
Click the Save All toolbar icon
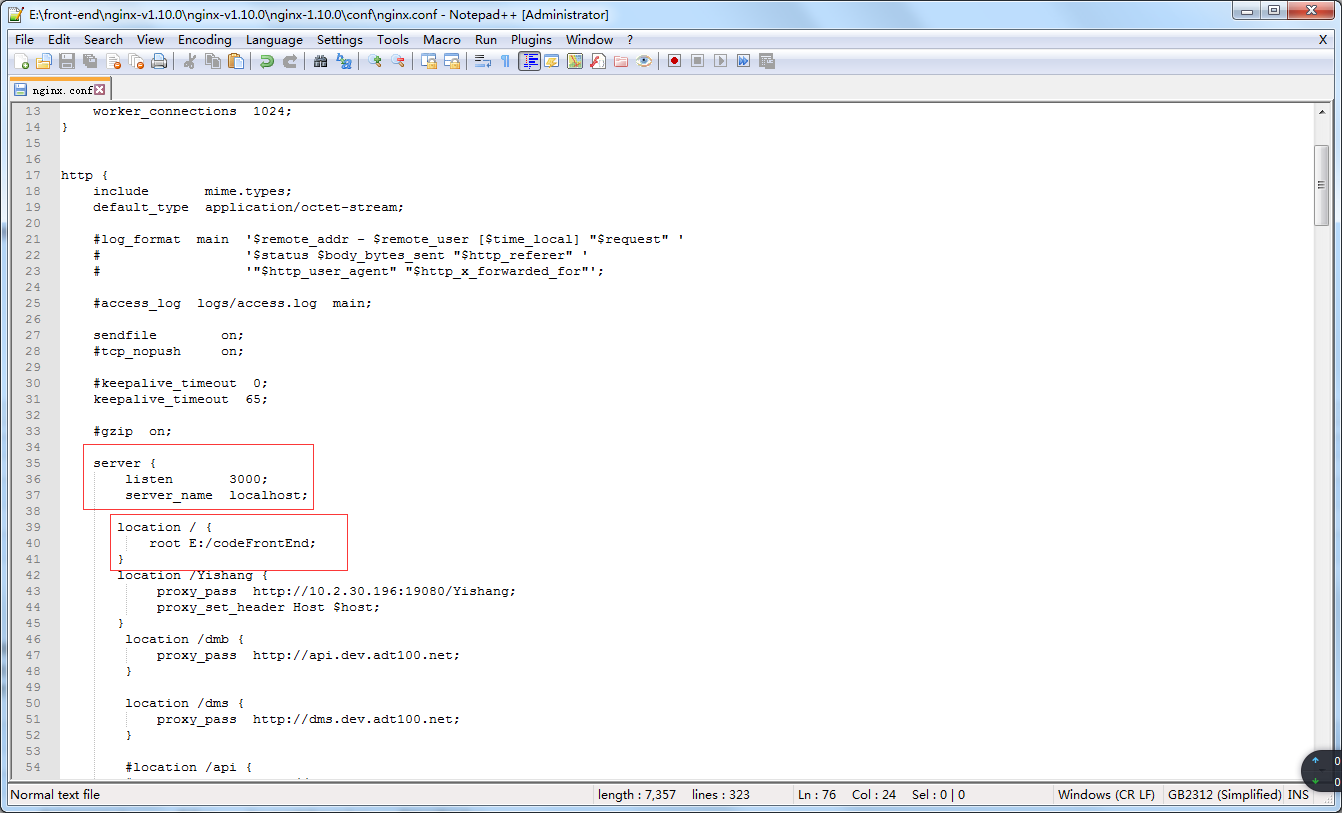90,61
